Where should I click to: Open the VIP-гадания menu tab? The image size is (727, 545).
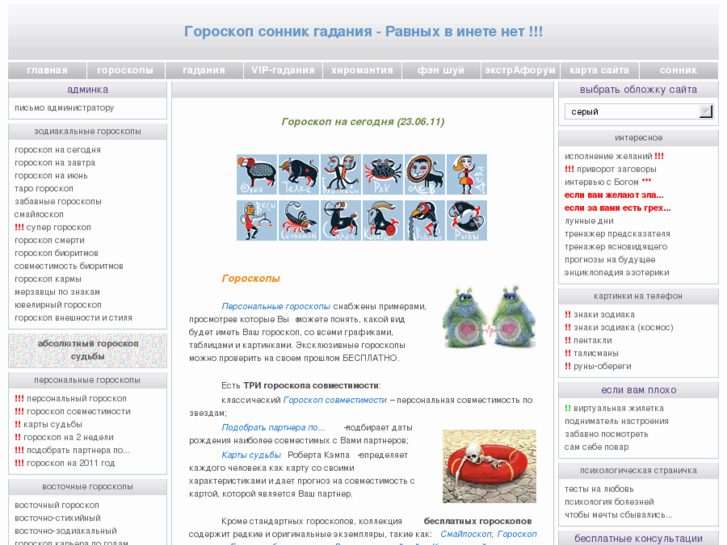point(283,70)
